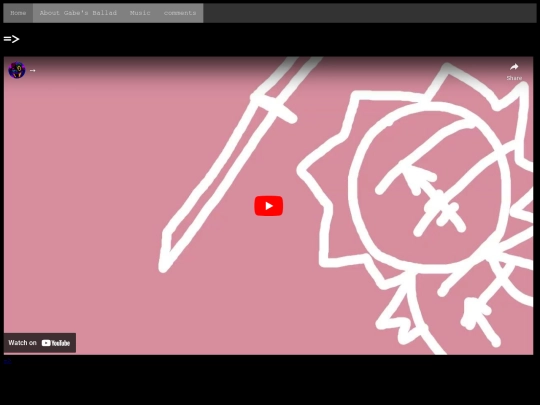Image resolution: width=540 pixels, height=405 pixels.
Task: Open the comments page
Action: coord(180,13)
